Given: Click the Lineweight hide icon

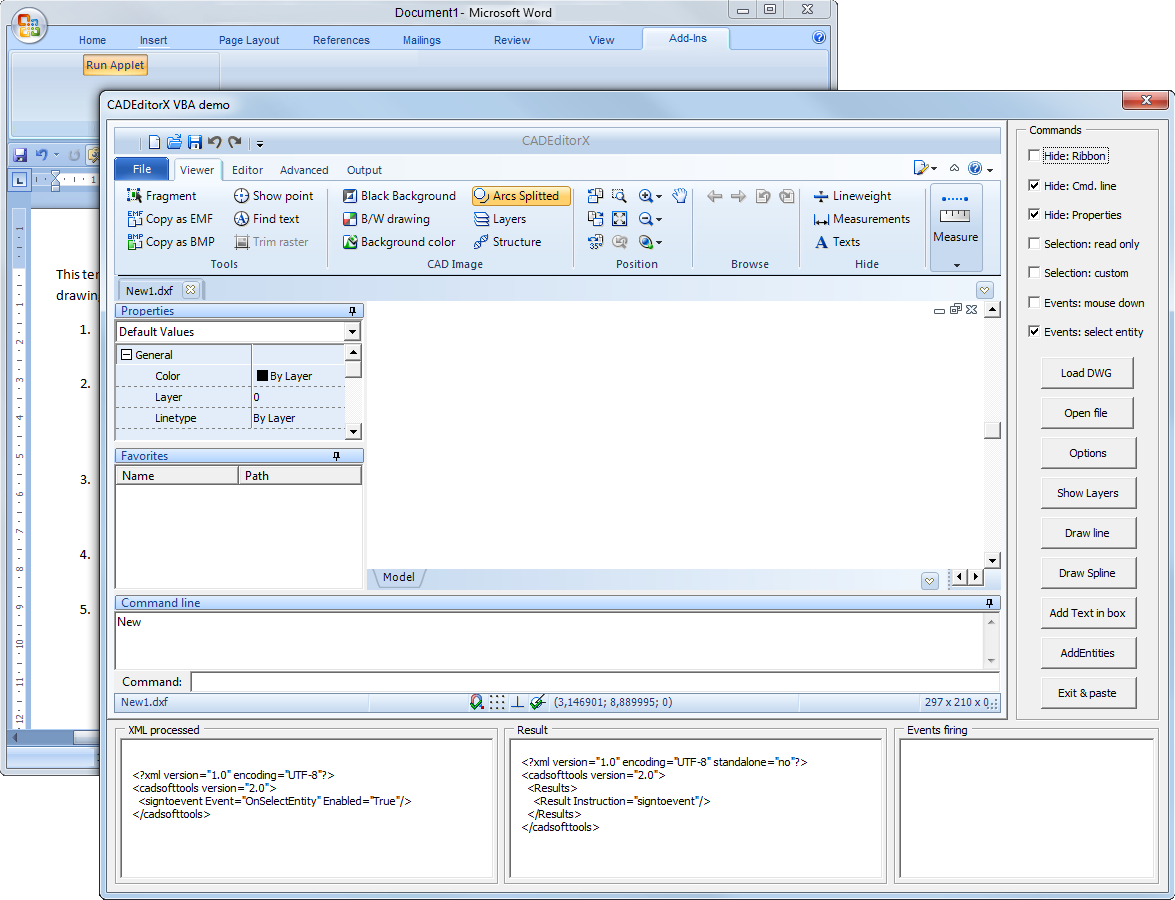Looking at the screenshot, I should click(x=822, y=196).
